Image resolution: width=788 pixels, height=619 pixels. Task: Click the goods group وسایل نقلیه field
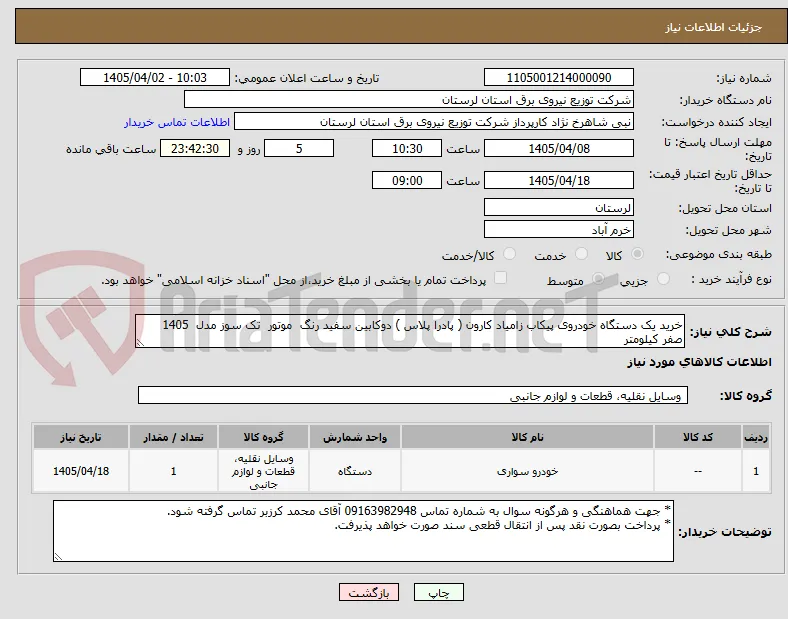(x=413, y=395)
